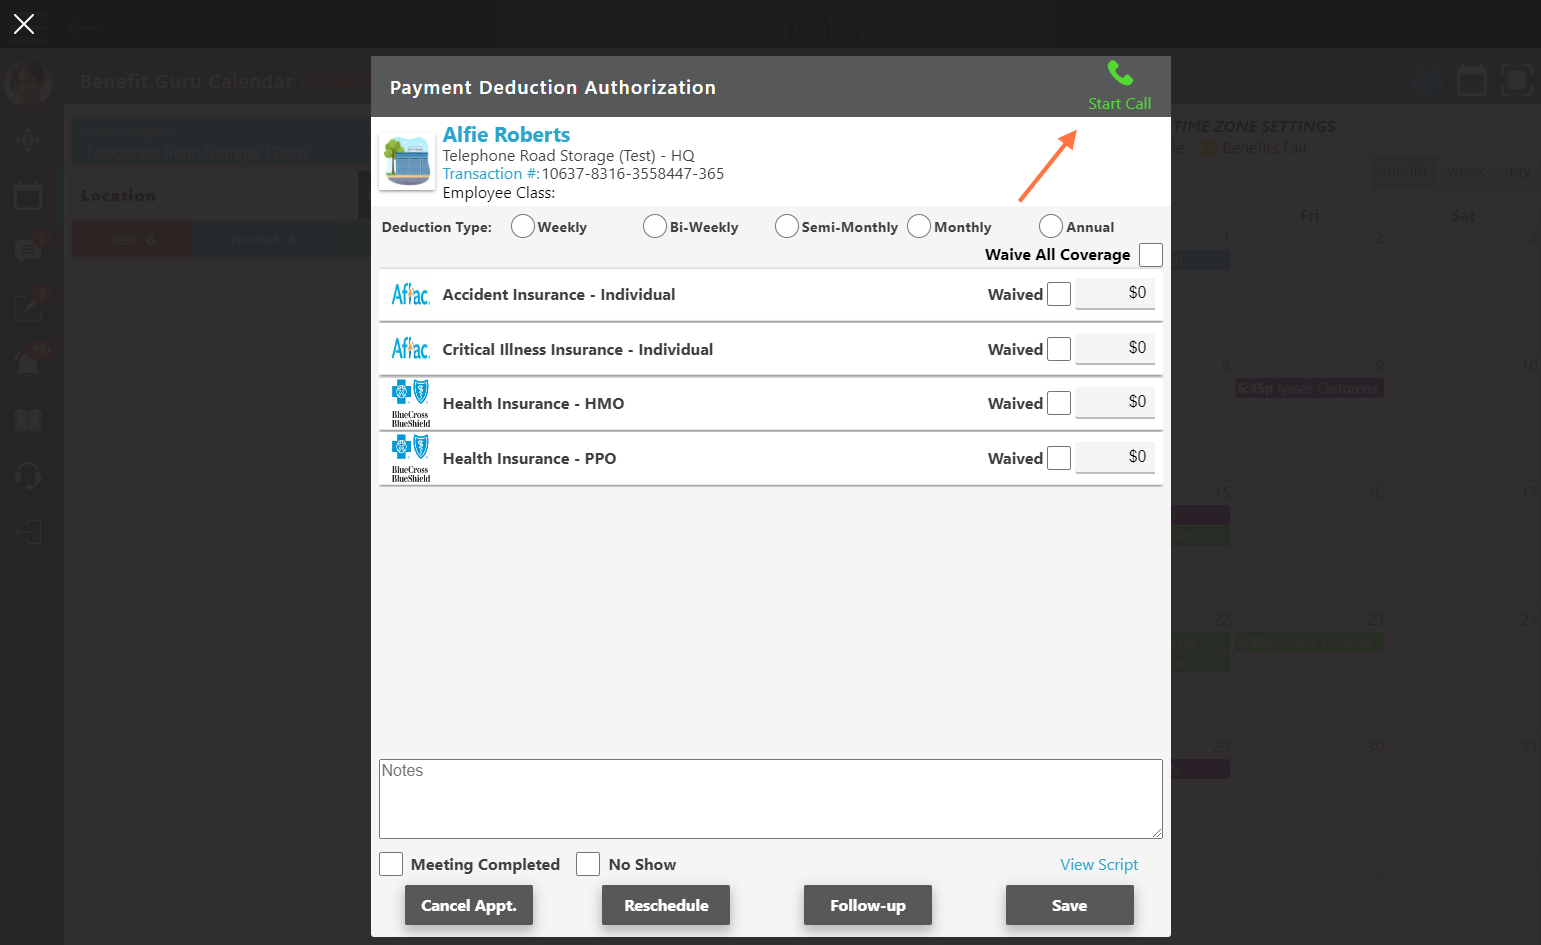Image resolution: width=1541 pixels, height=945 pixels.
Task: Open the Alfie Roberts name link
Action: click(x=506, y=134)
